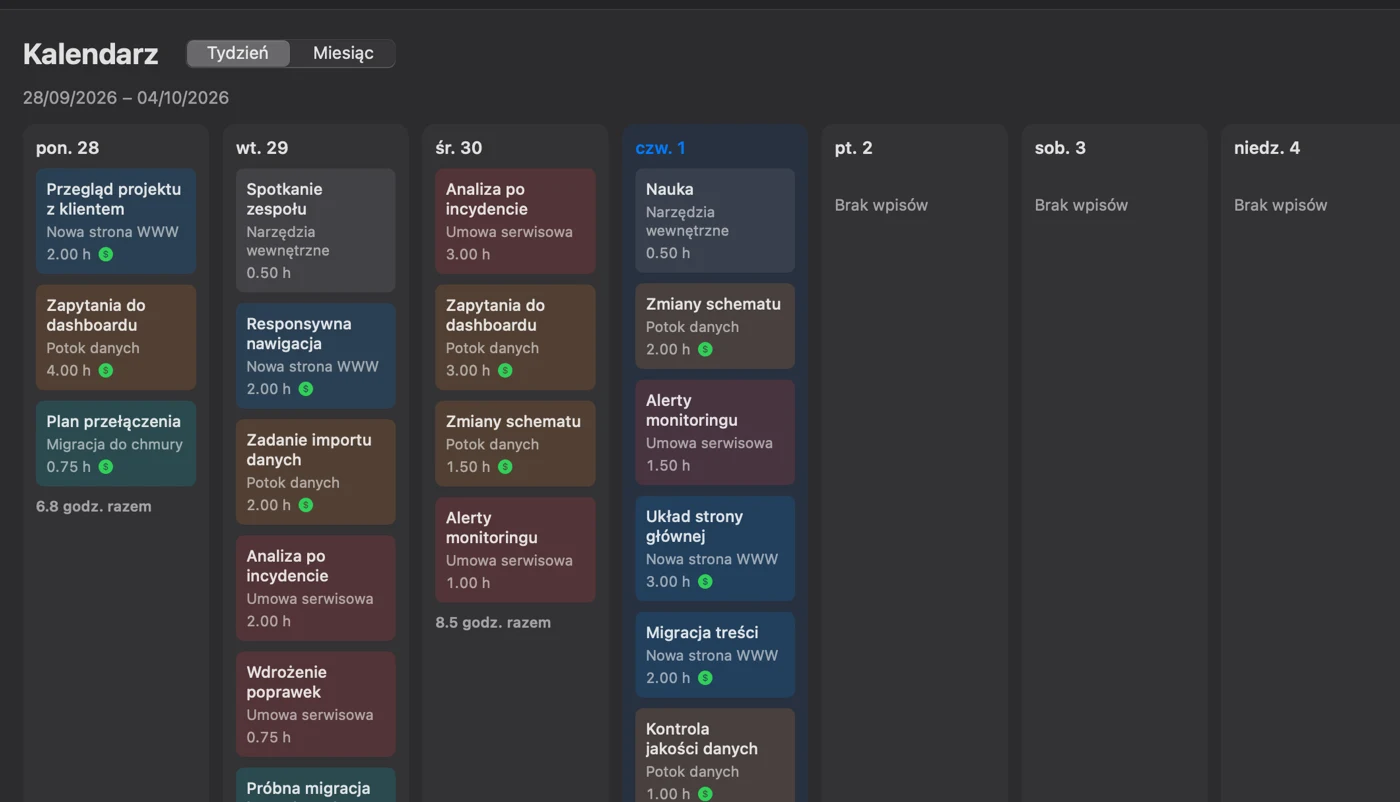Open Wednesday's Analiza po incydencie entry
The image size is (1400, 802).
(515, 221)
